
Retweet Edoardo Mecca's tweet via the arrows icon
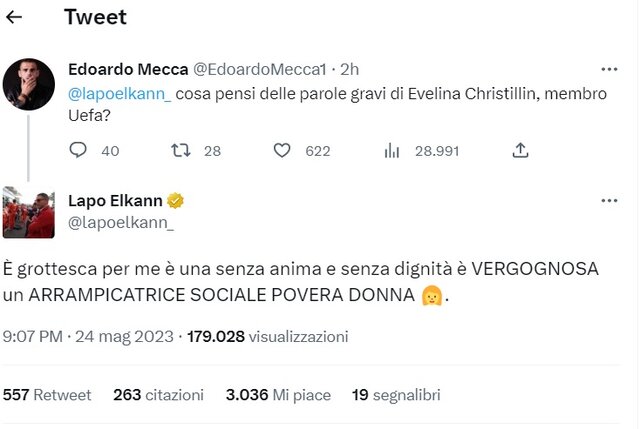181,150
